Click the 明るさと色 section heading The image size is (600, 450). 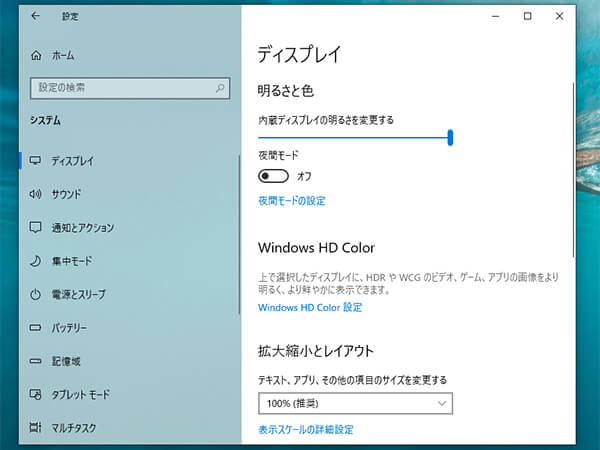[x=286, y=91]
